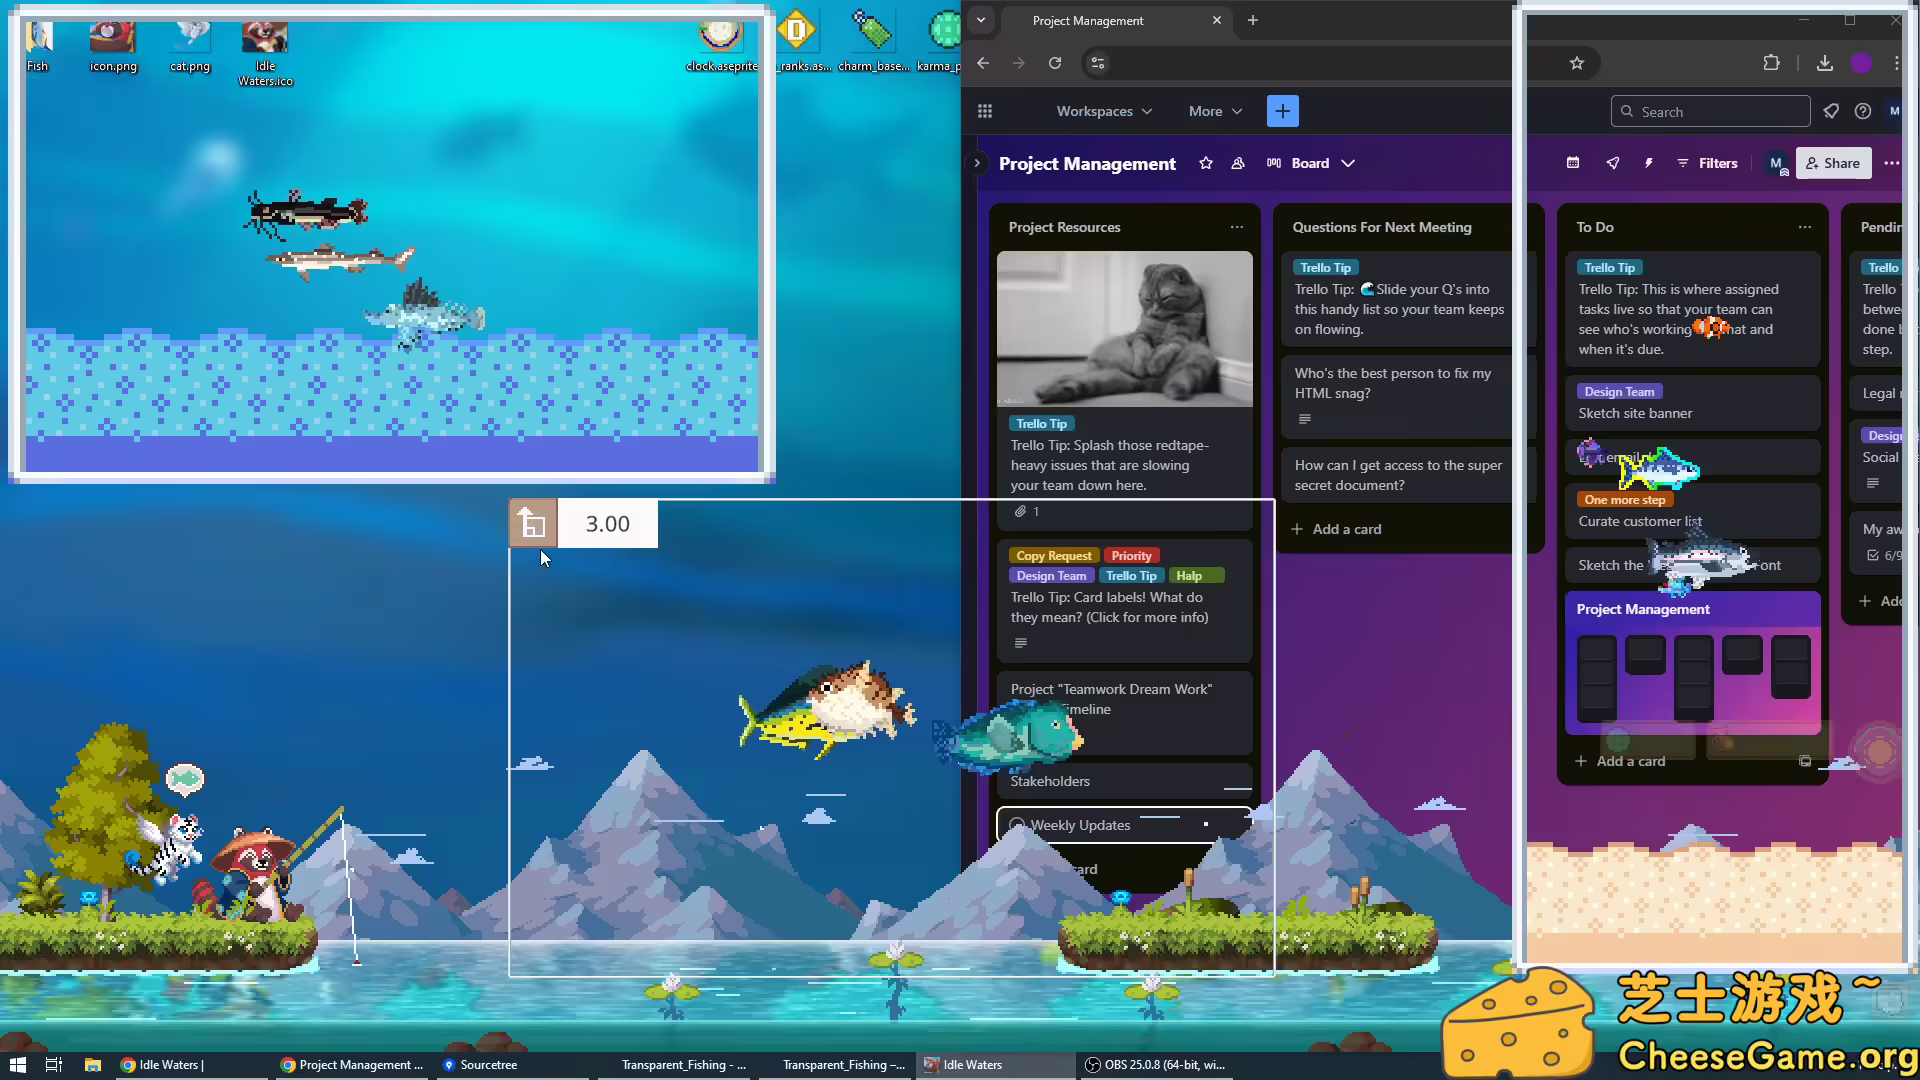The image size is (1920, 1080).
Task: Open the calendar view icon in board header
Action: [1572, 162]
